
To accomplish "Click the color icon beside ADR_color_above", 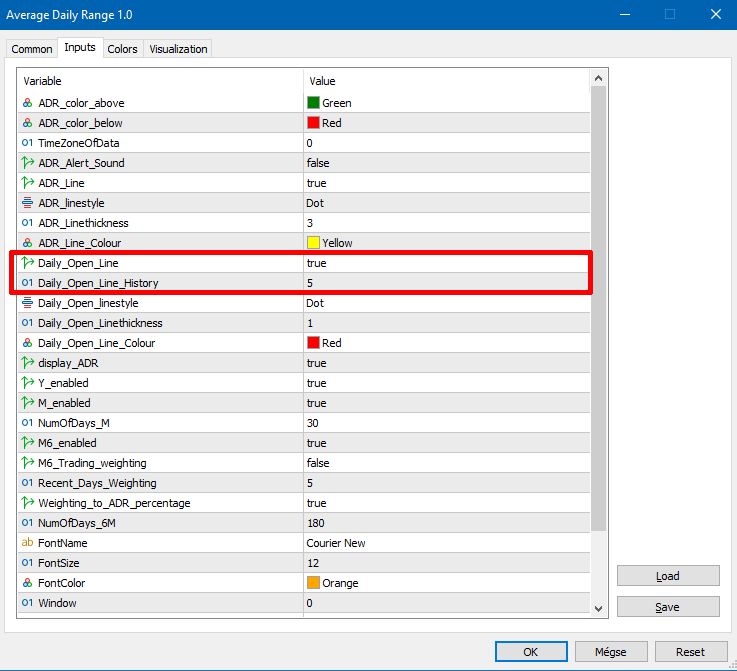I will click(27, 103).
